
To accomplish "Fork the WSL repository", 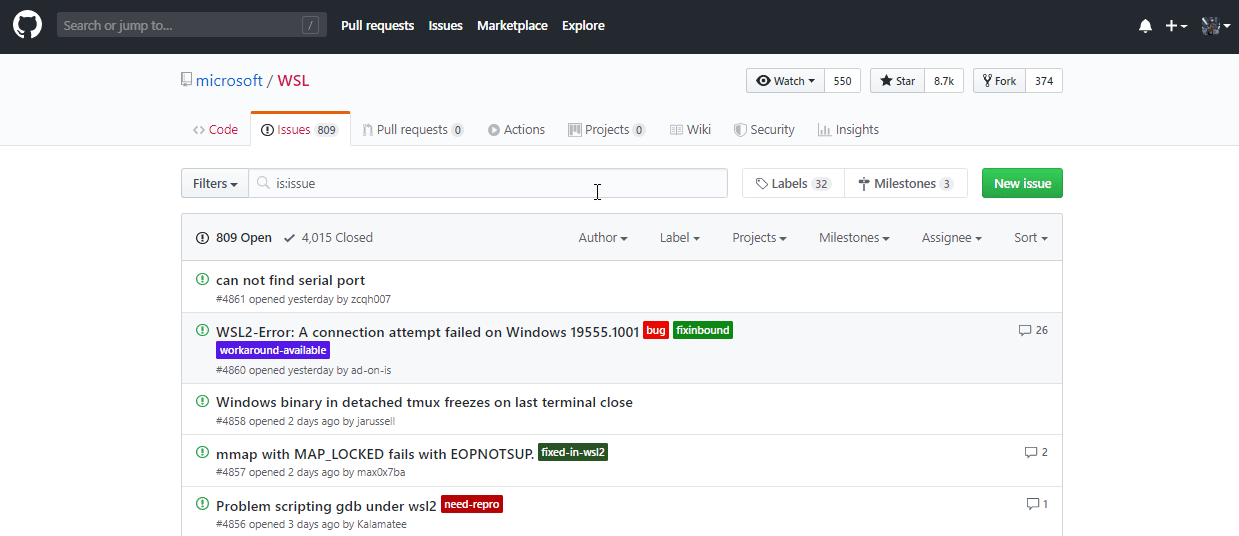I will pos(999,81).
